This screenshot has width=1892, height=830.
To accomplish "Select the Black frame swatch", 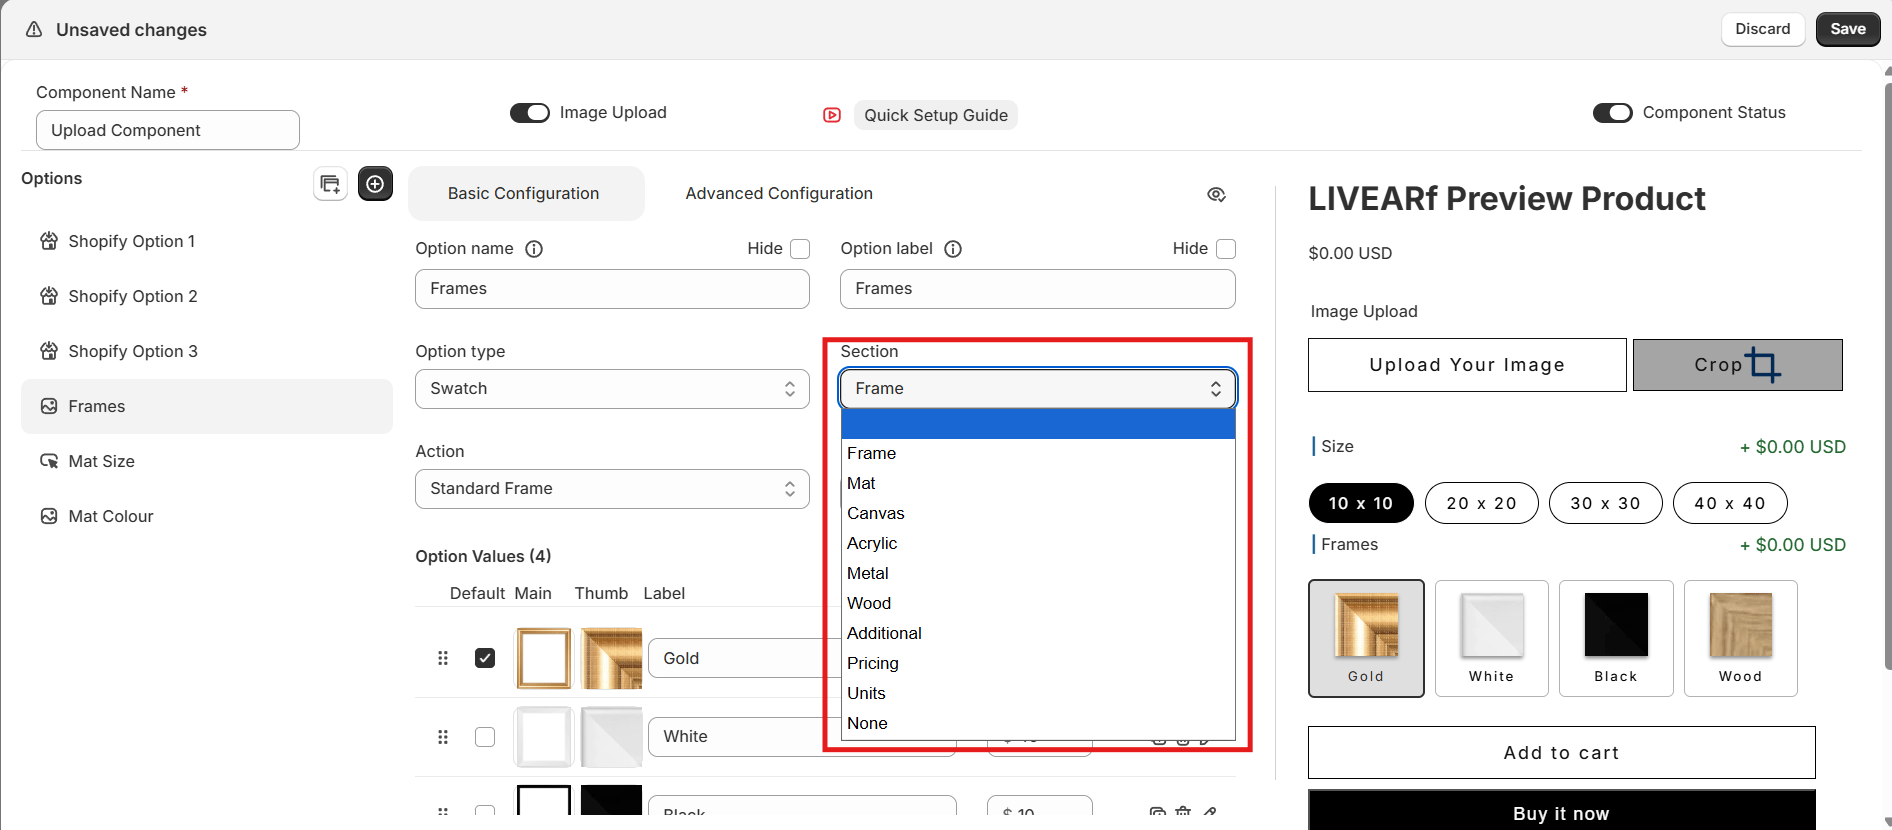I will tap(1616, 638).
